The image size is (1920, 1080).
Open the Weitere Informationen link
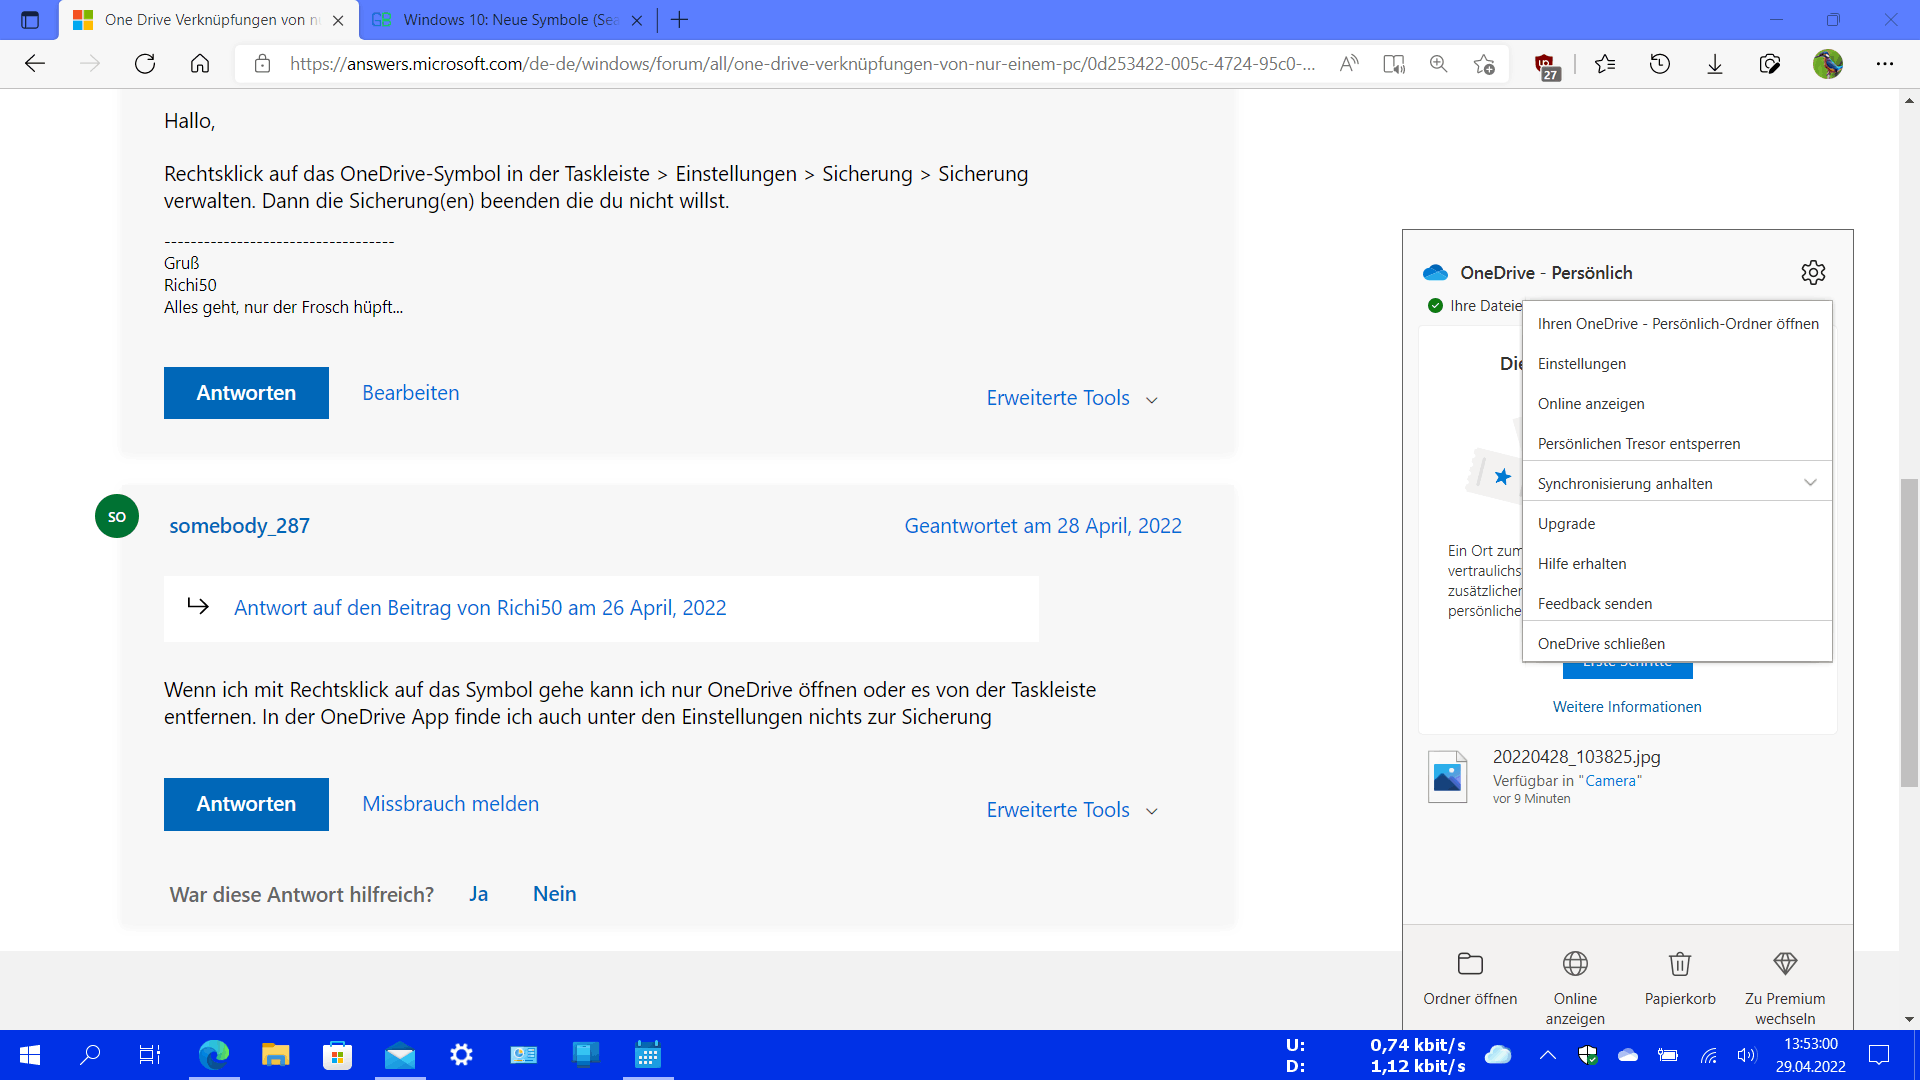click(1627, 707)
